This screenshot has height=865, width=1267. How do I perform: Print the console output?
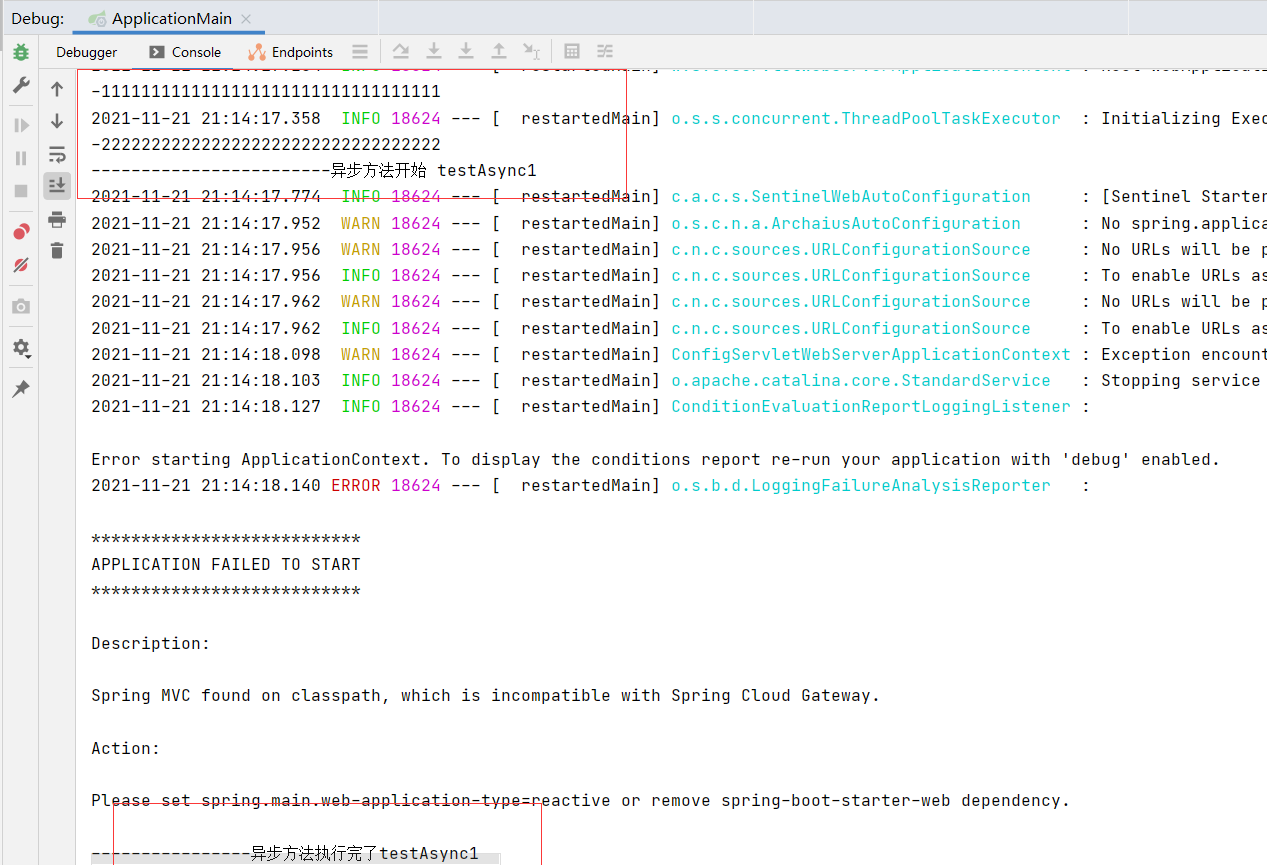[57, 219]
